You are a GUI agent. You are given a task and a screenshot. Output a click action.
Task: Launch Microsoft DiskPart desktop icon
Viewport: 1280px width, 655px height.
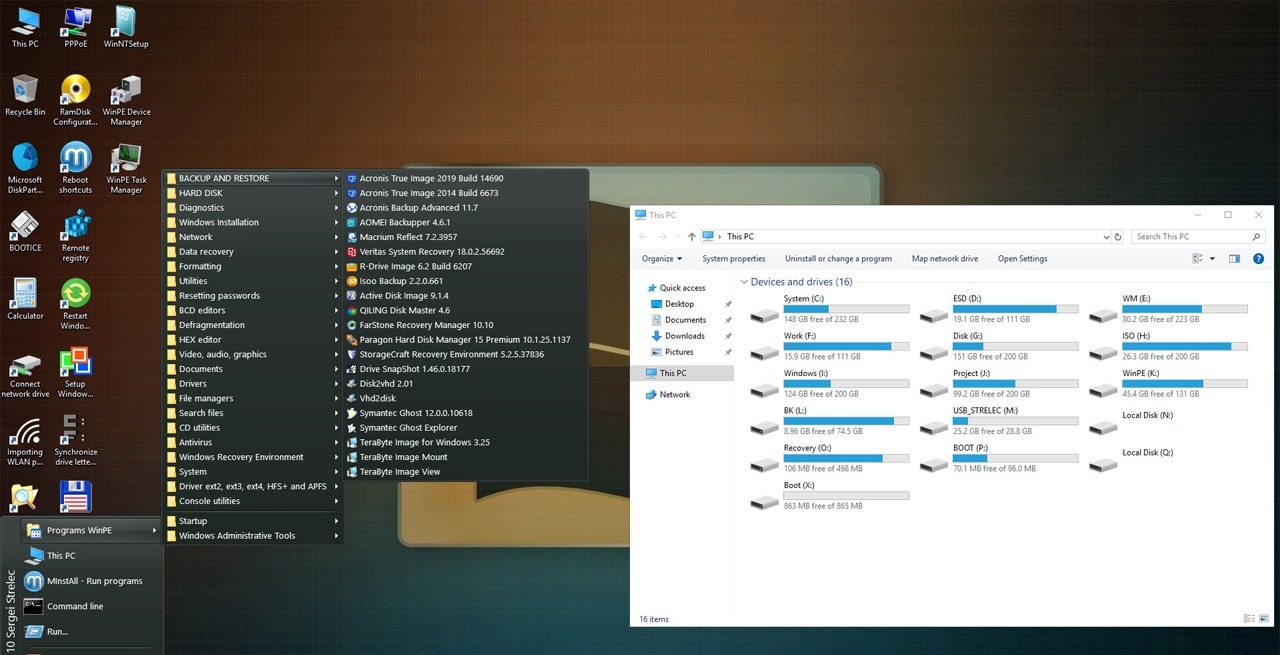pyautogui.click(x=25, y=167)
